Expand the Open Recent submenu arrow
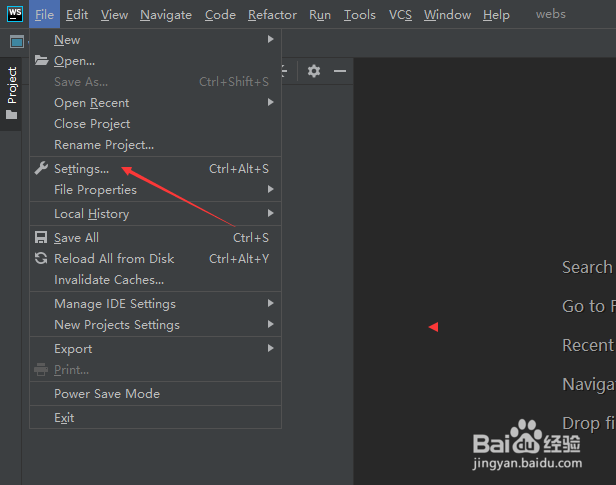 point(270,102)
